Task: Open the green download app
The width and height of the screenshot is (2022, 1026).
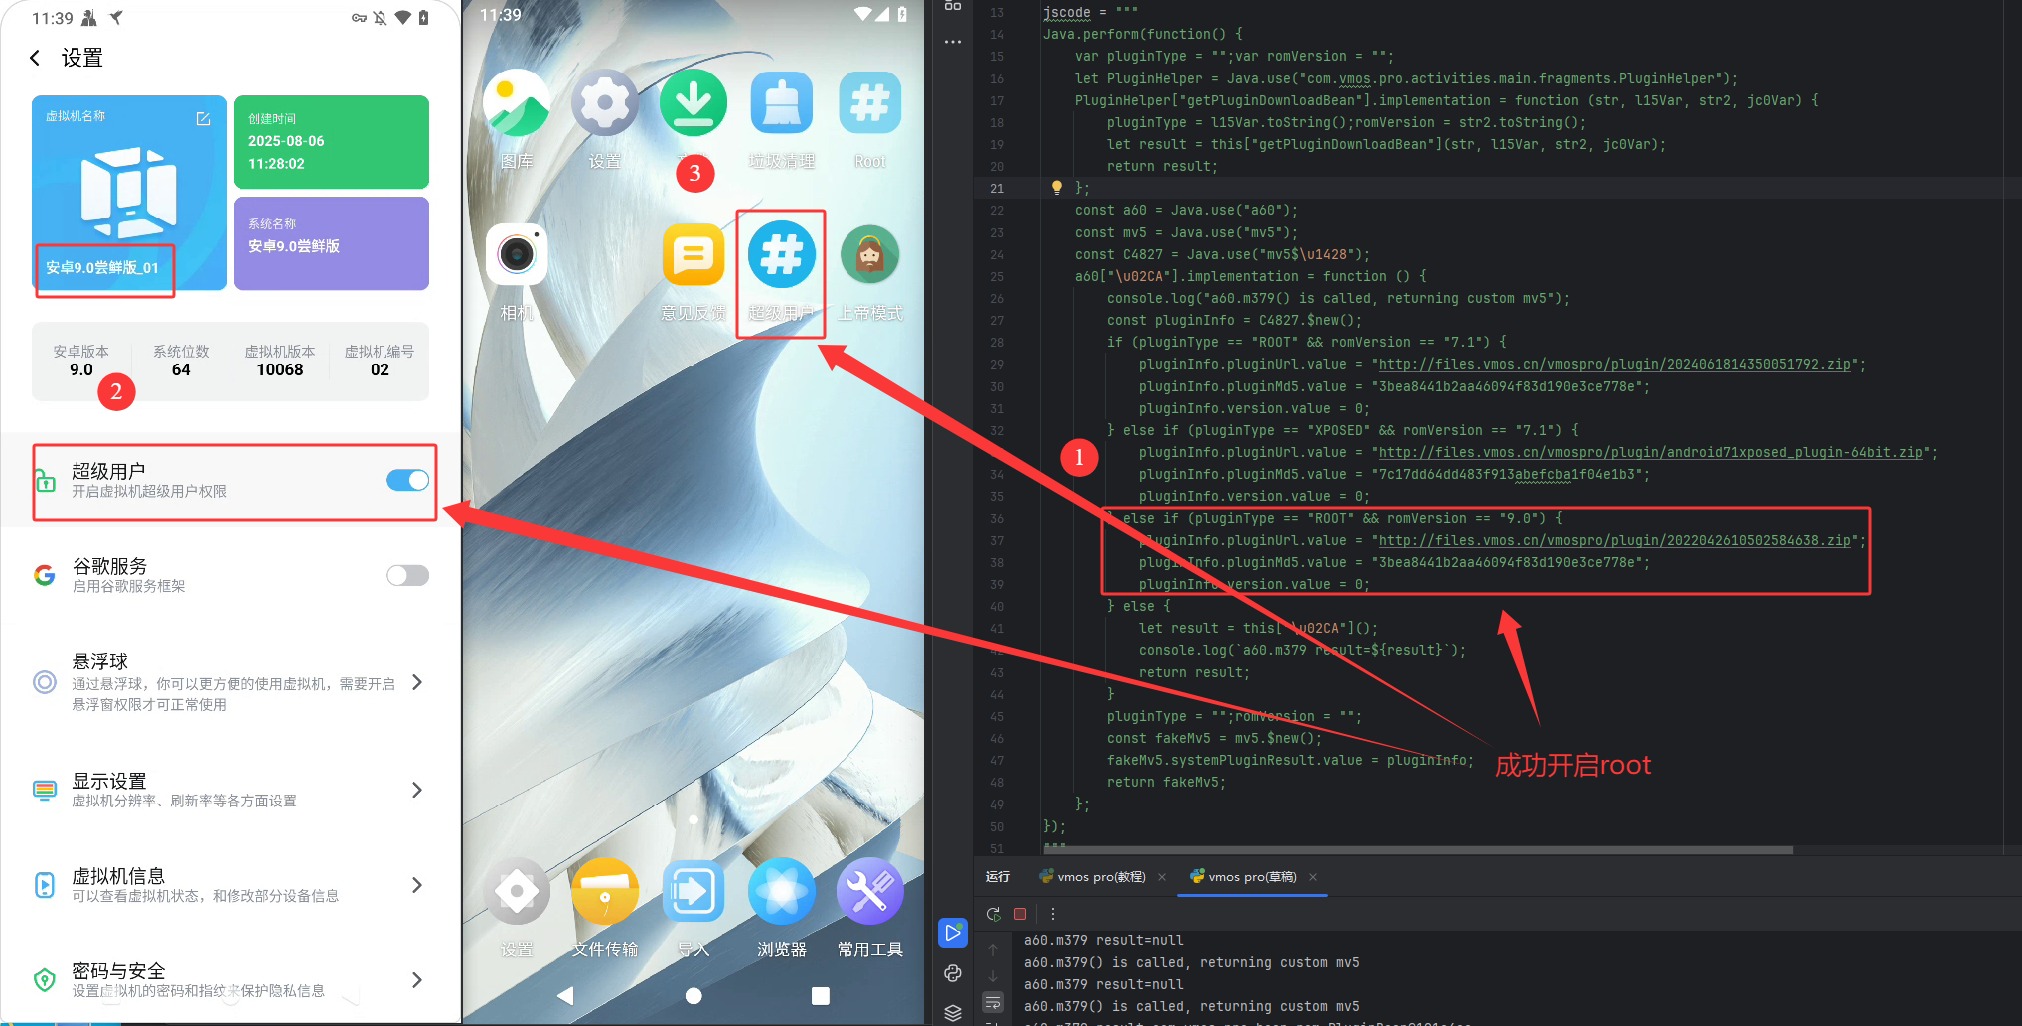Action: tap(693, 103)
